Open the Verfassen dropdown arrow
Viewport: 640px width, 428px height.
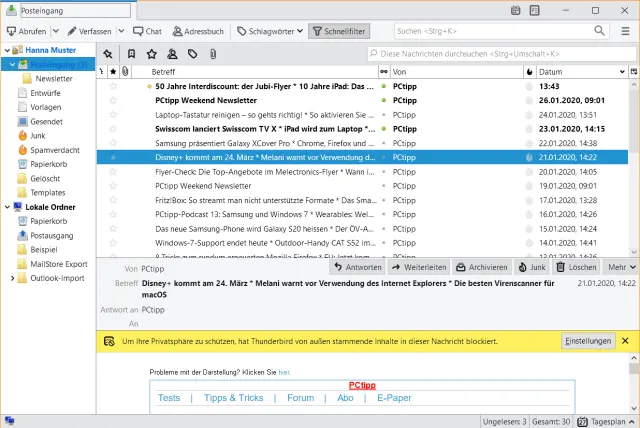121,31
